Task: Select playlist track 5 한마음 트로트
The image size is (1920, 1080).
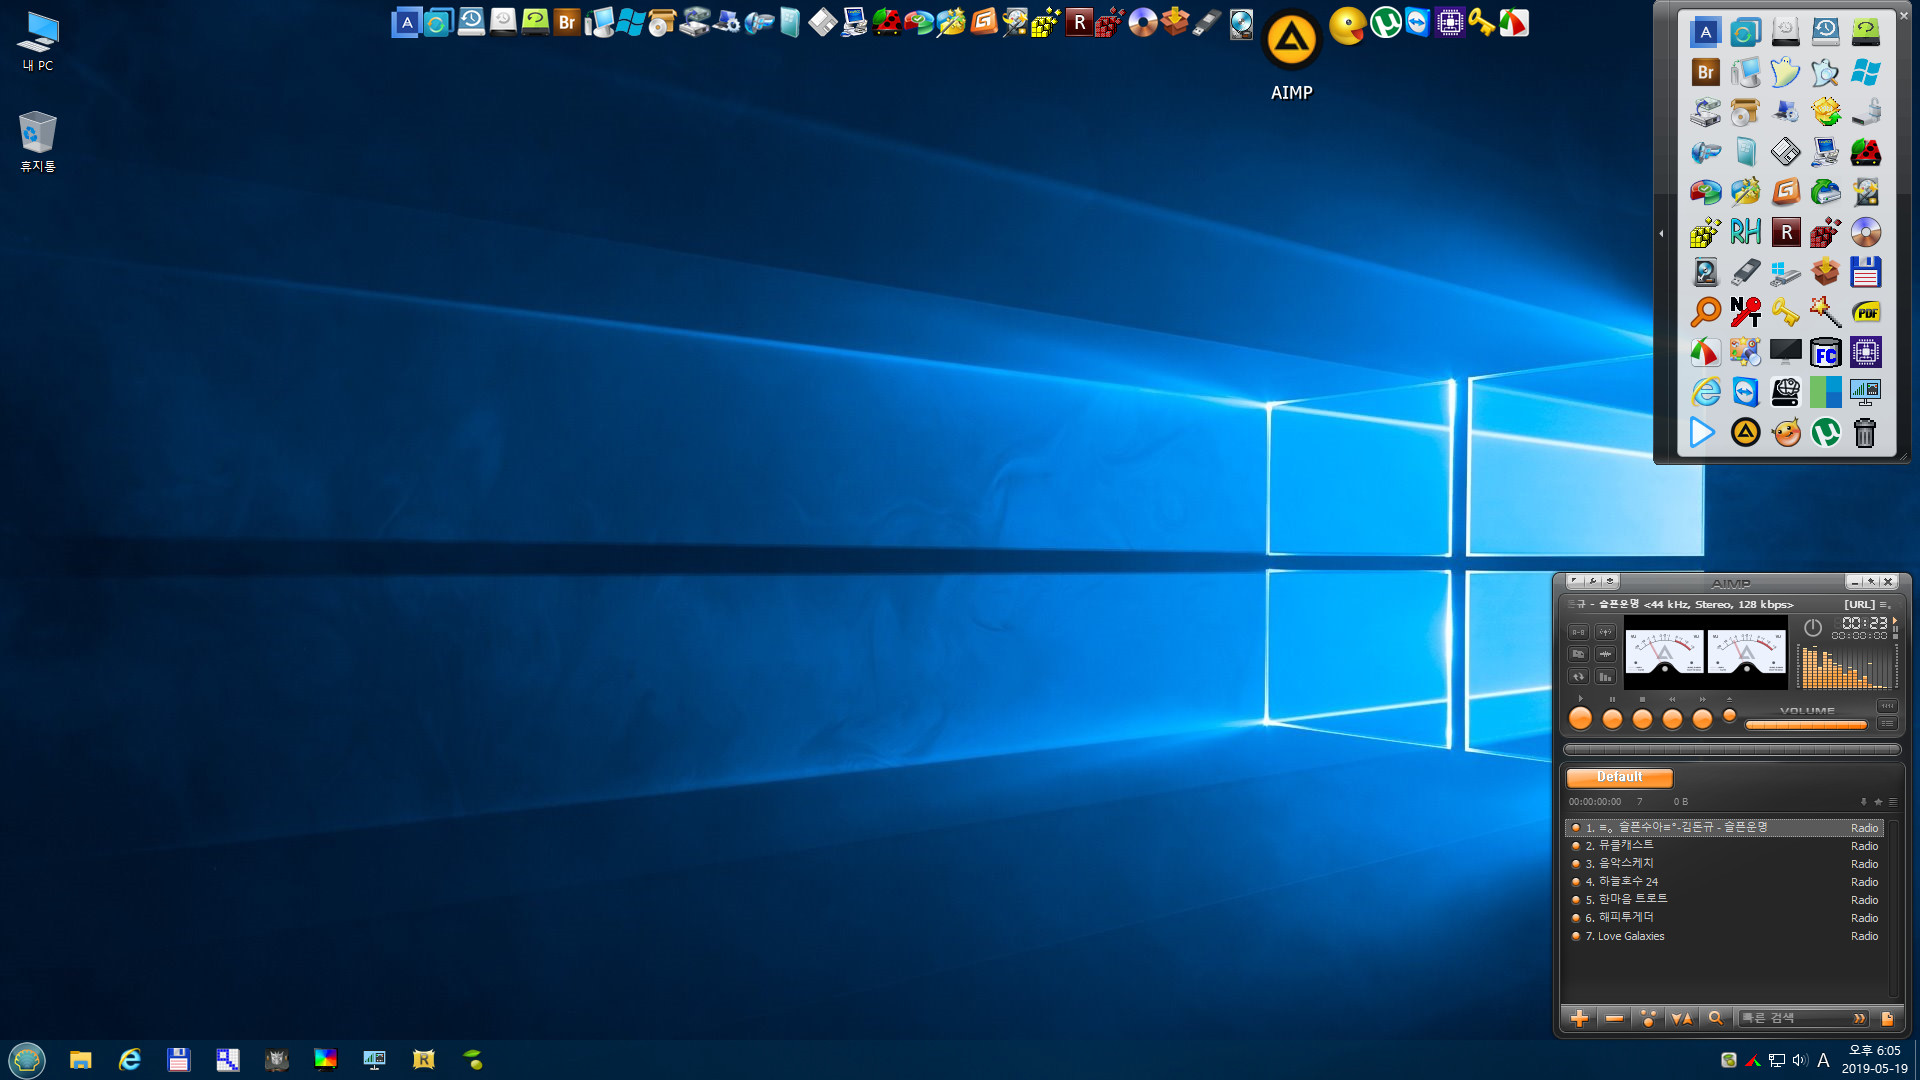Action: (1724, 900)
